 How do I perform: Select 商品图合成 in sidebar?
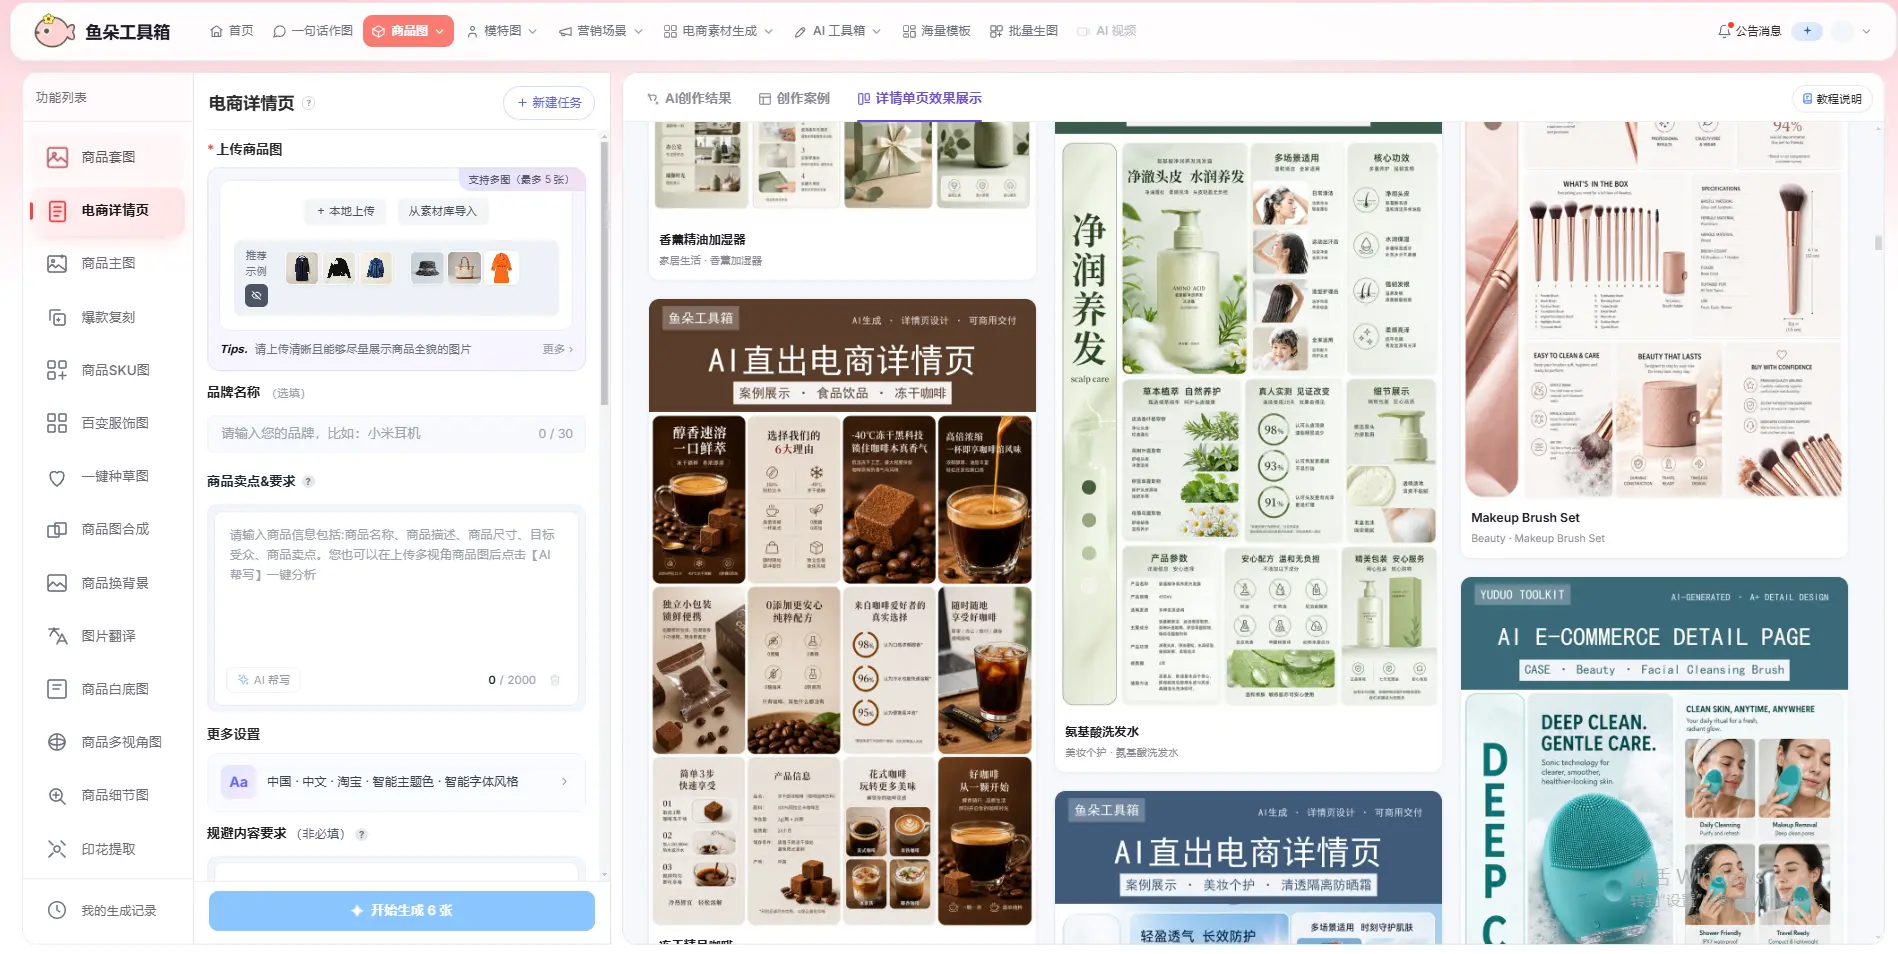pyautogui.click(x=107, y=529)
